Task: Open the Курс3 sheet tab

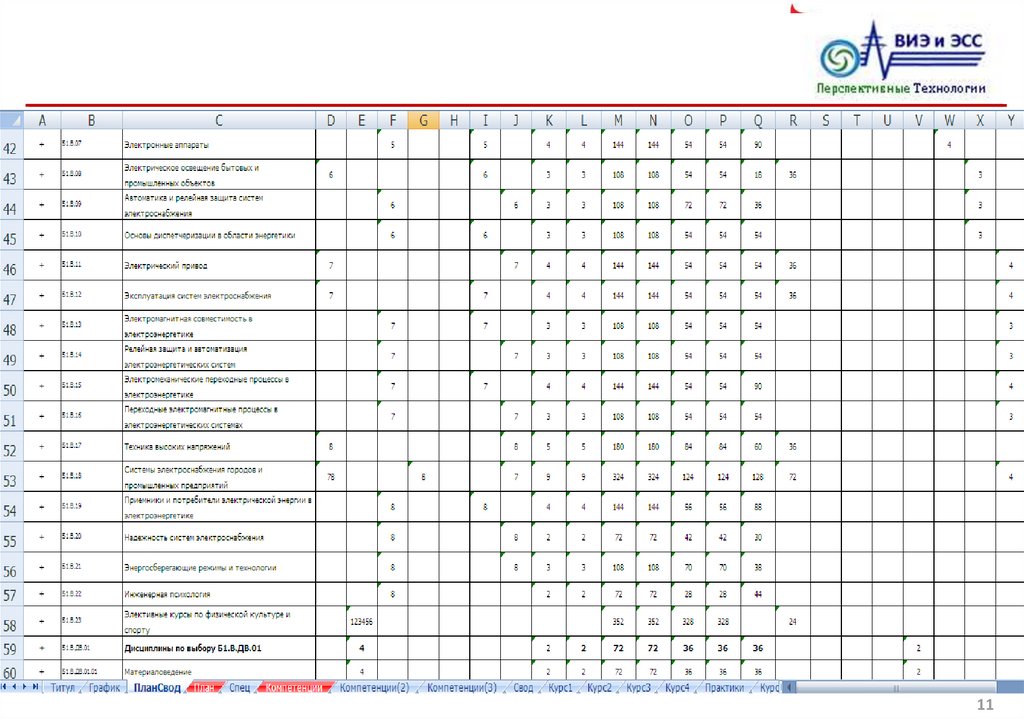Action: tap(639, 688)
